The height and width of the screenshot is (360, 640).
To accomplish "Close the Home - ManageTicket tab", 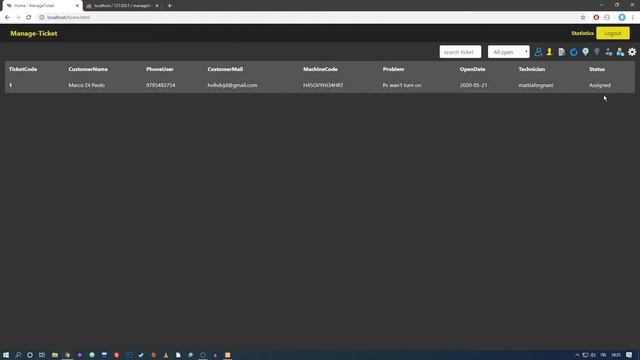I will tap(77, 6).
